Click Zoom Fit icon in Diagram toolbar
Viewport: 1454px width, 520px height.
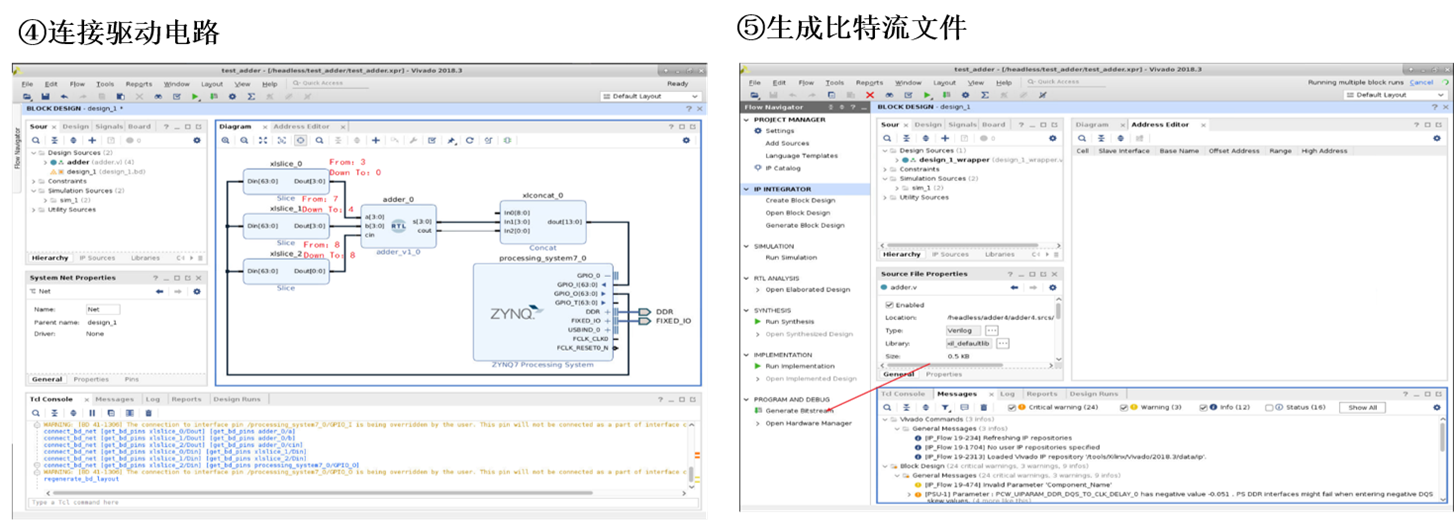tap(263, 140)
